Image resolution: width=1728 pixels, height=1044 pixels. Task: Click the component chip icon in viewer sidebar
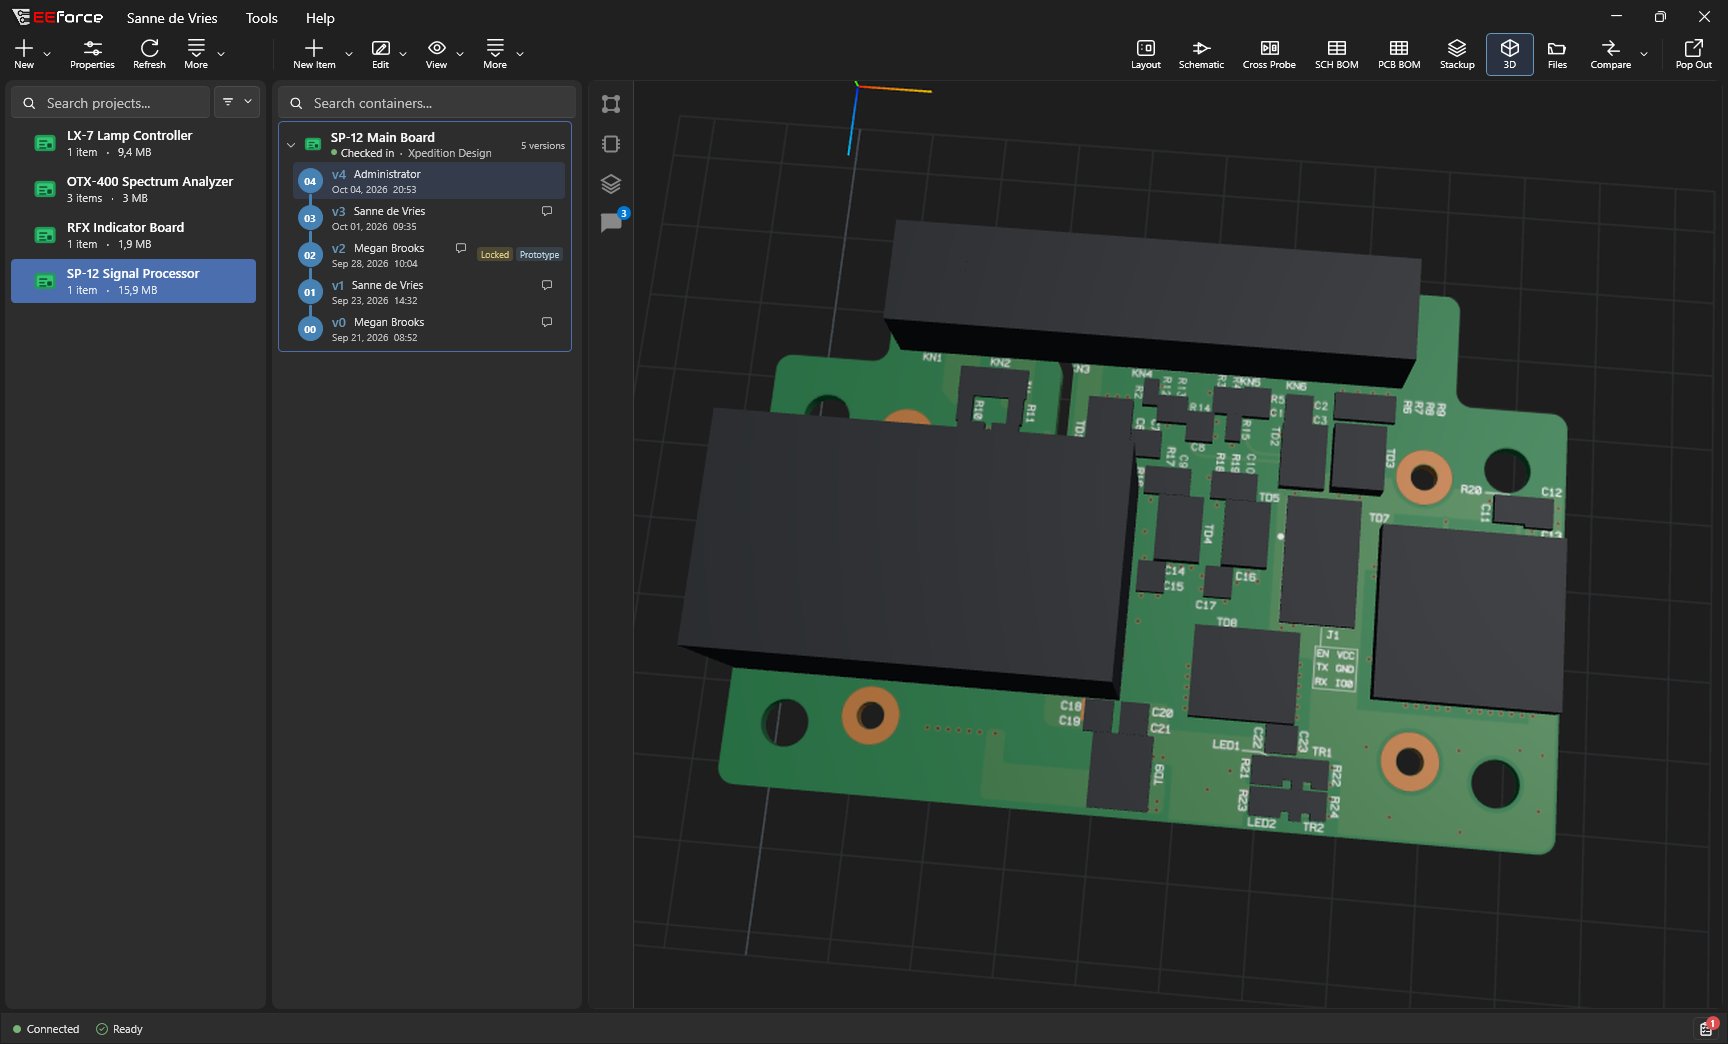coord(611,144)
